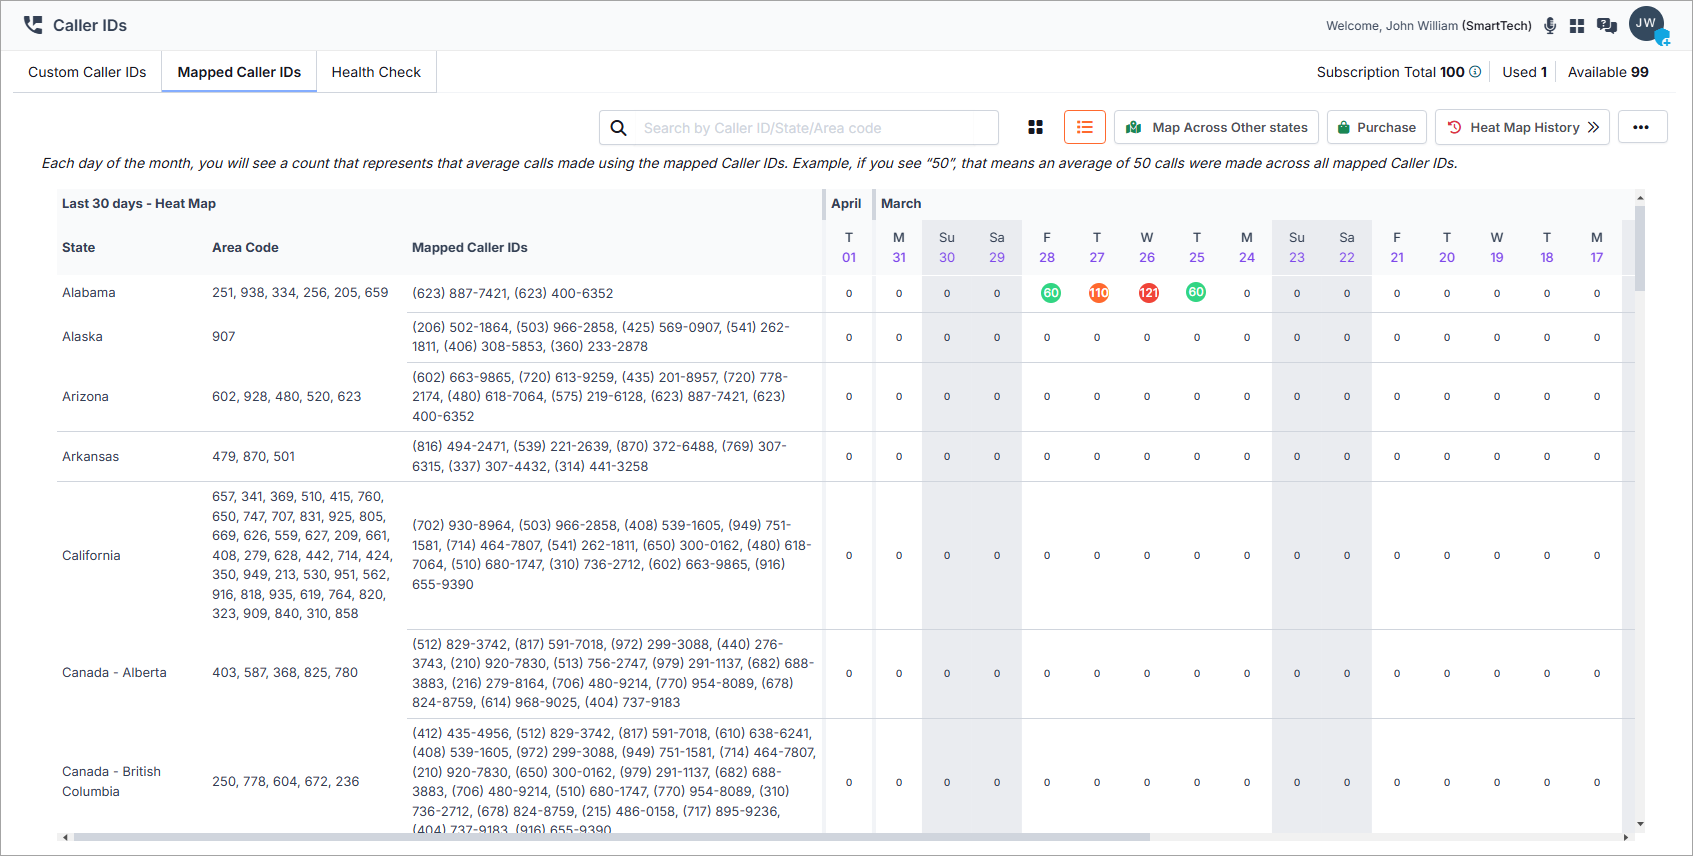
Task: Open the Health Check tab
Action: tap(376, 72)
